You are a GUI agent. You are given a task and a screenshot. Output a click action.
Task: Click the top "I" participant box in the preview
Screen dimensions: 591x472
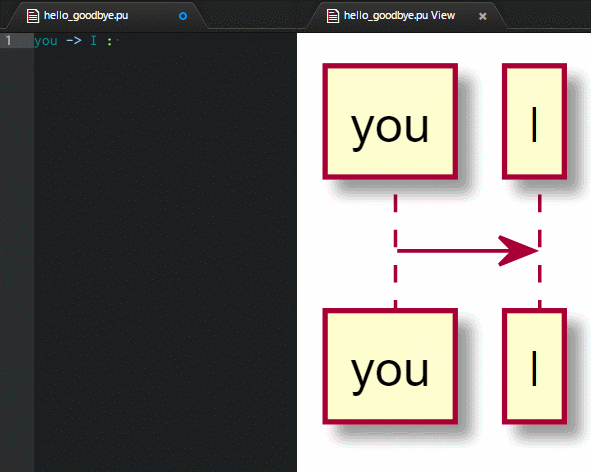point(534,121)
